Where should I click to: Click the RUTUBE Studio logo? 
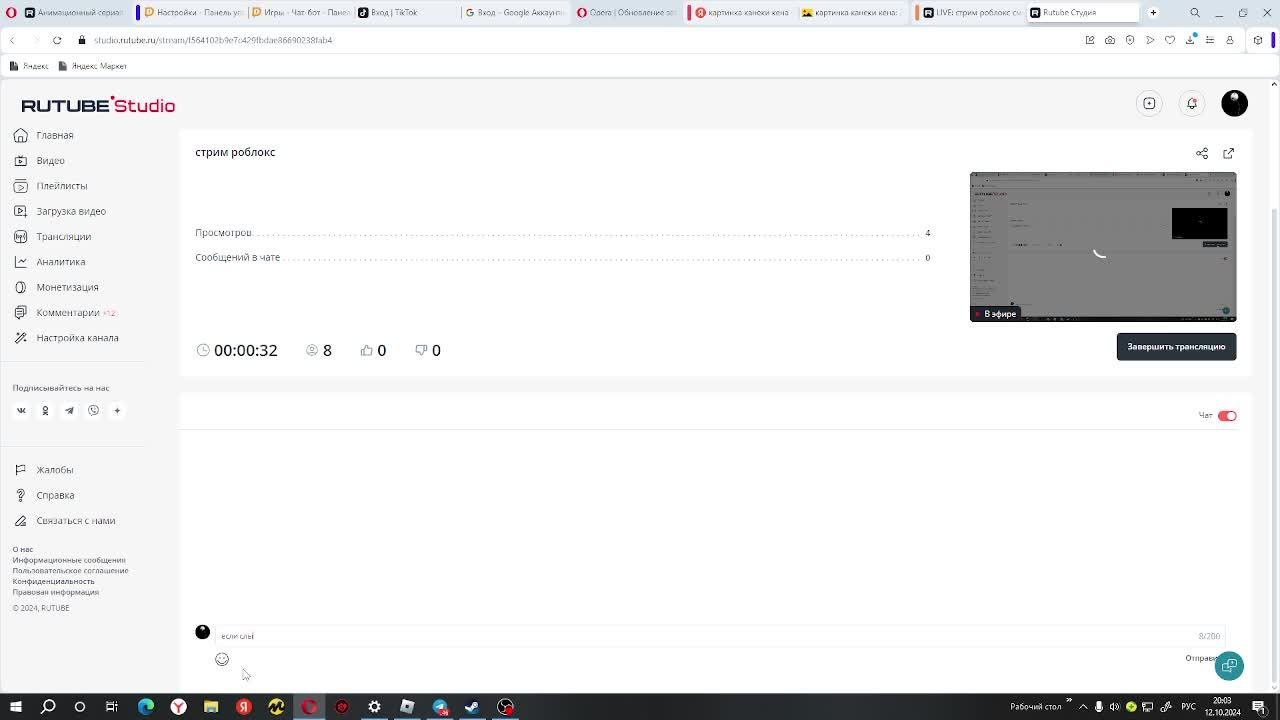tap(98, 105)
